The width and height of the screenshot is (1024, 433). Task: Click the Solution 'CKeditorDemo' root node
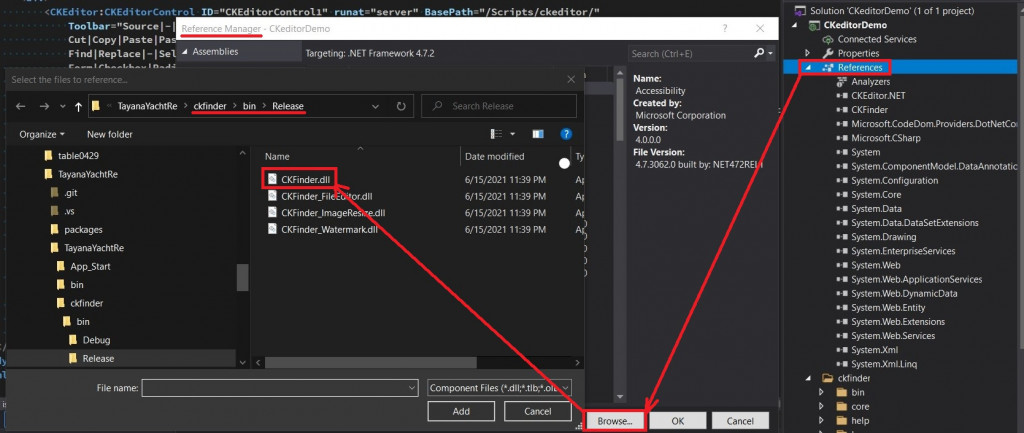pos(891,10)
